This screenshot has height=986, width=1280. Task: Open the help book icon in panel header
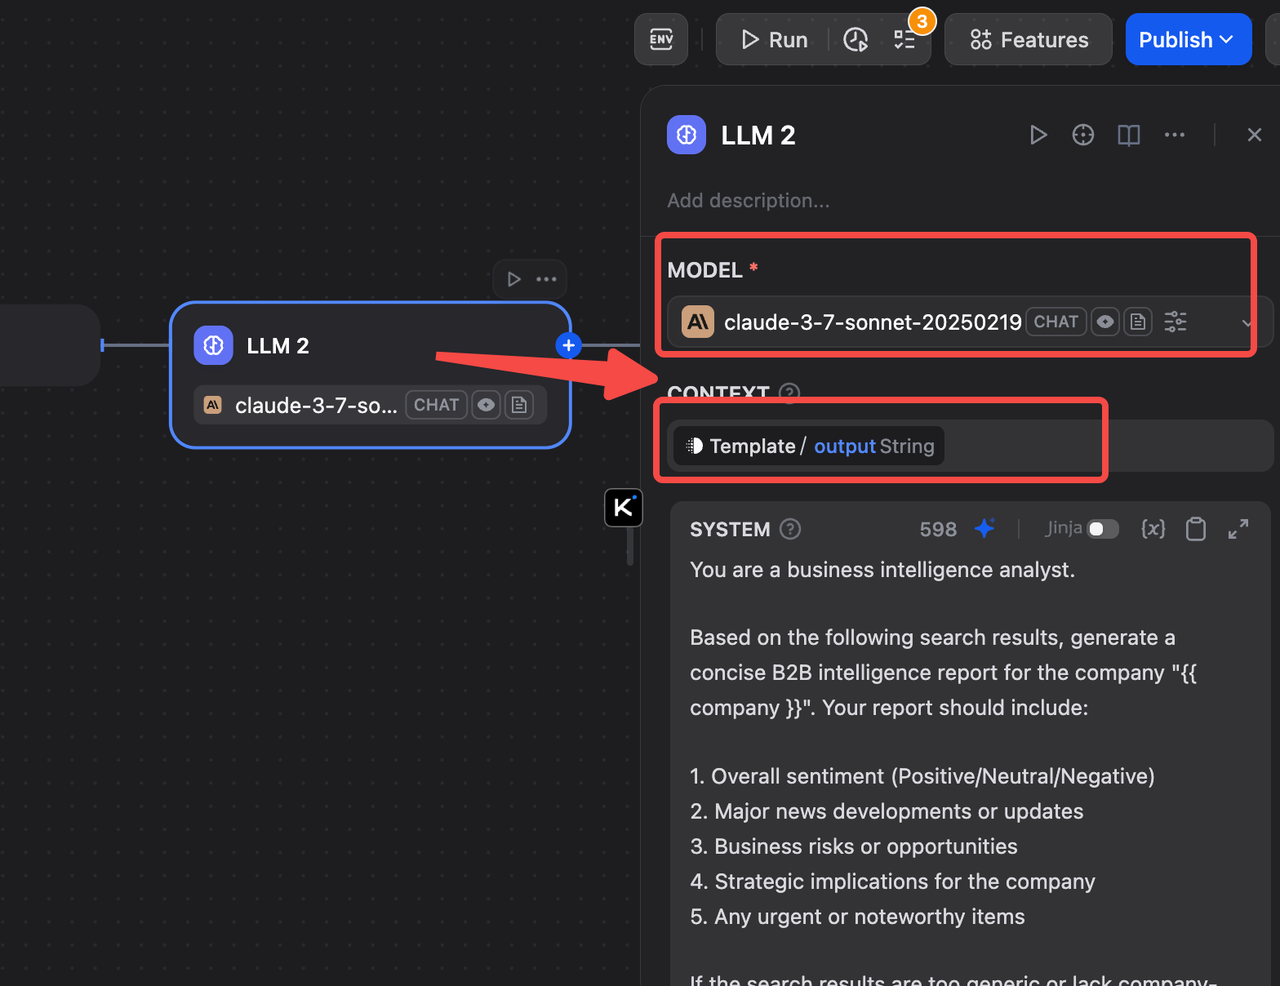tap(1129, 135)
